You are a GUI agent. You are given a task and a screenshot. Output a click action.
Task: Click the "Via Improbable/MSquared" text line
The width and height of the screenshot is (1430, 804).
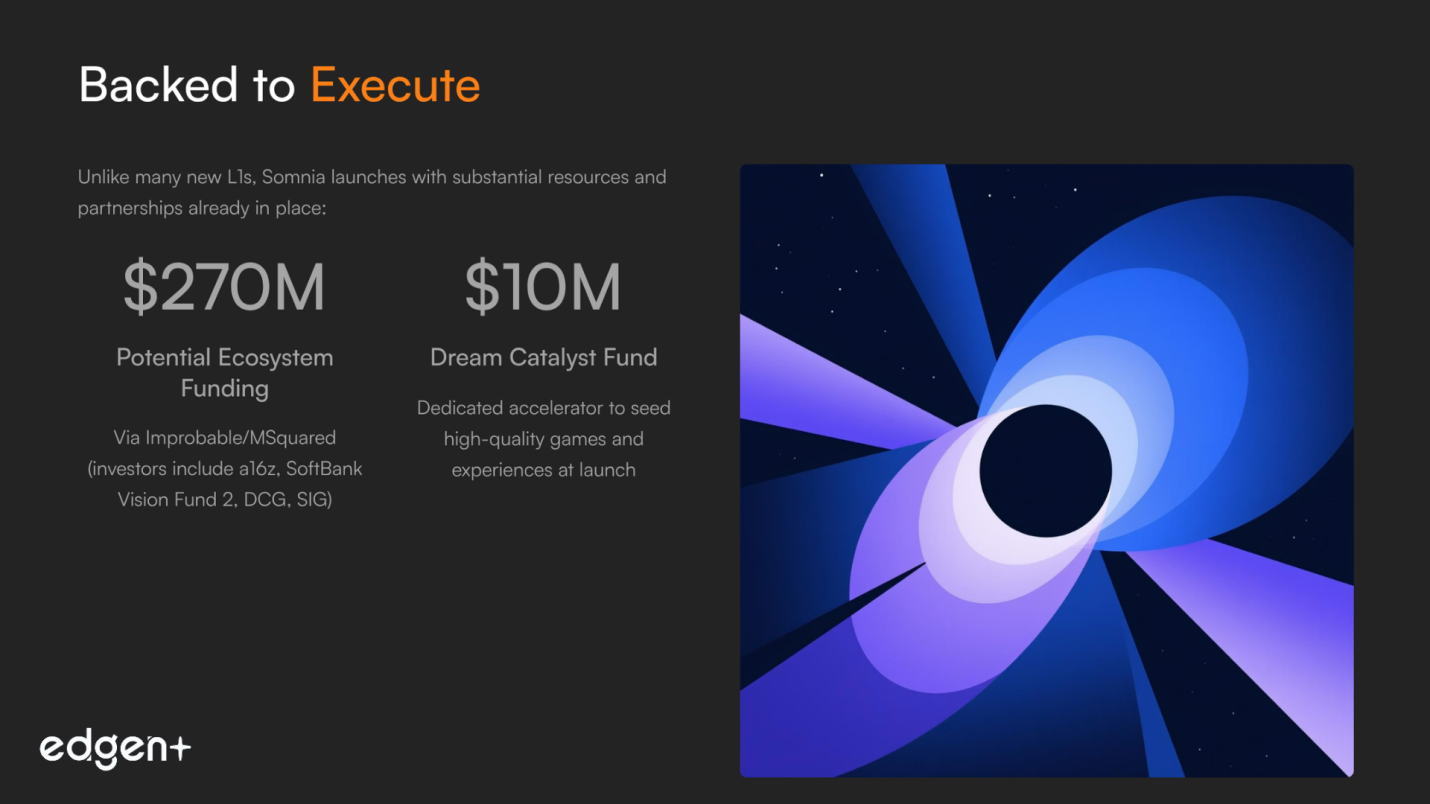click(x=224, y=437)
